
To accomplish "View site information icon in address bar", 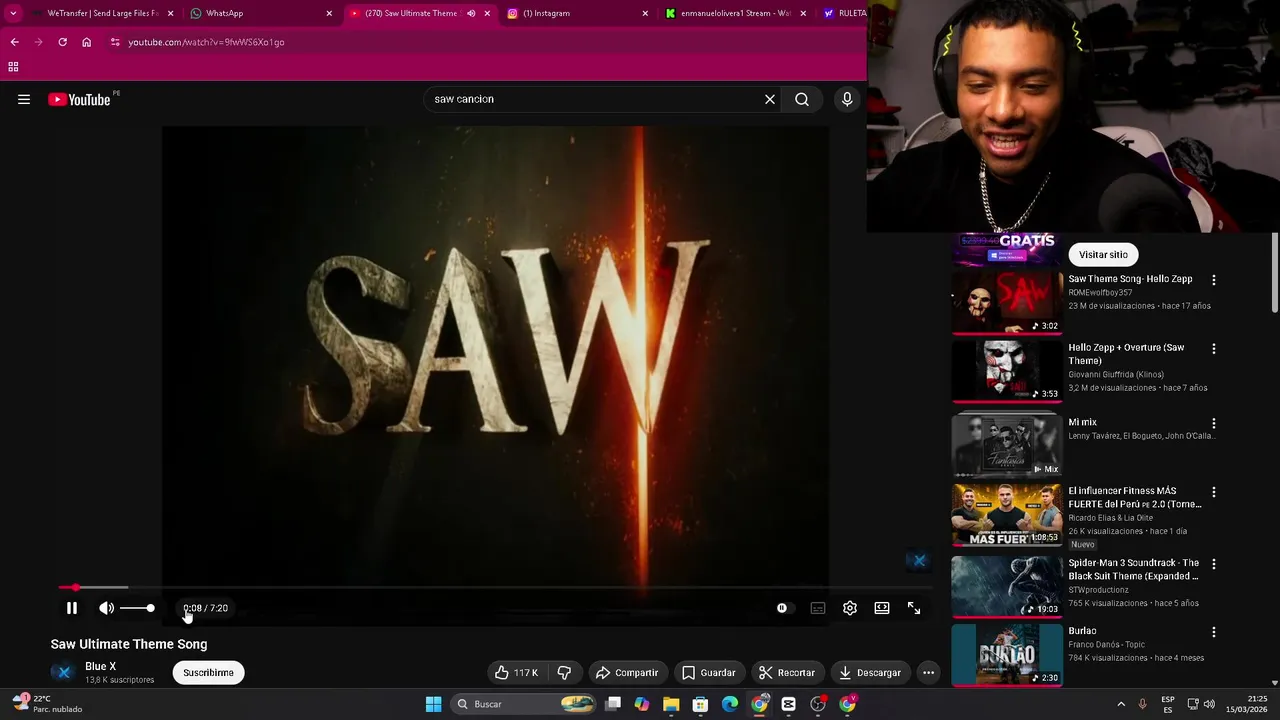I will click(115, 42).
